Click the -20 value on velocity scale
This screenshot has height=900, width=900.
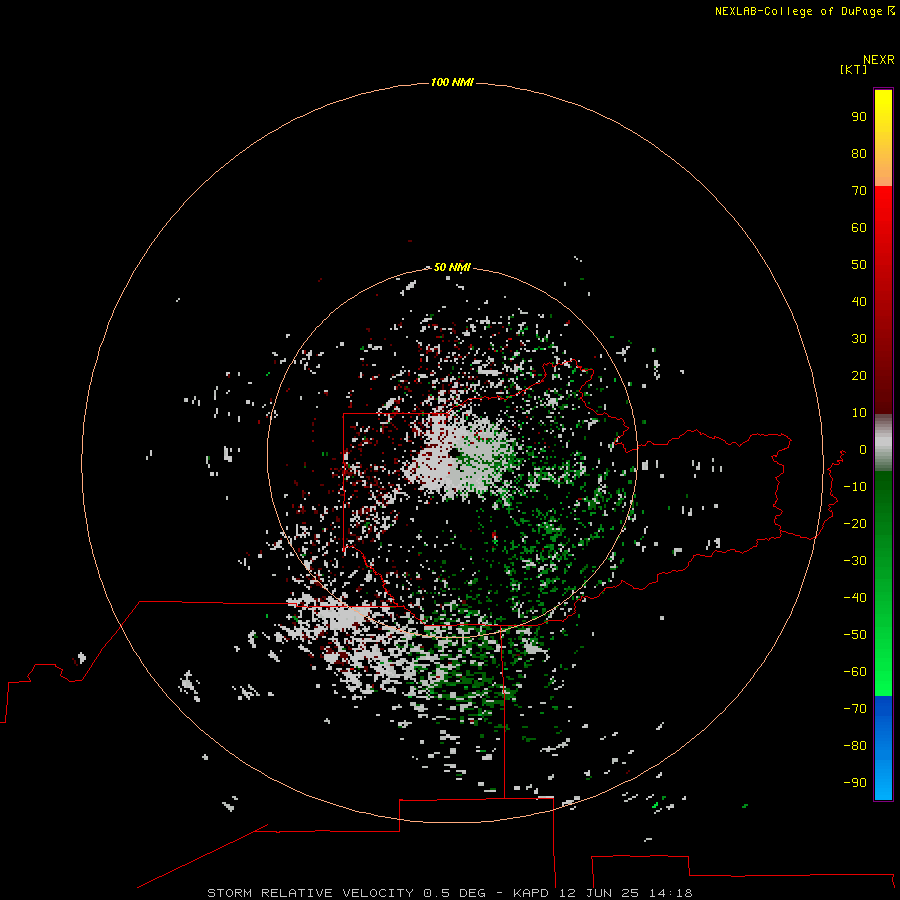[x=855, y=523]
